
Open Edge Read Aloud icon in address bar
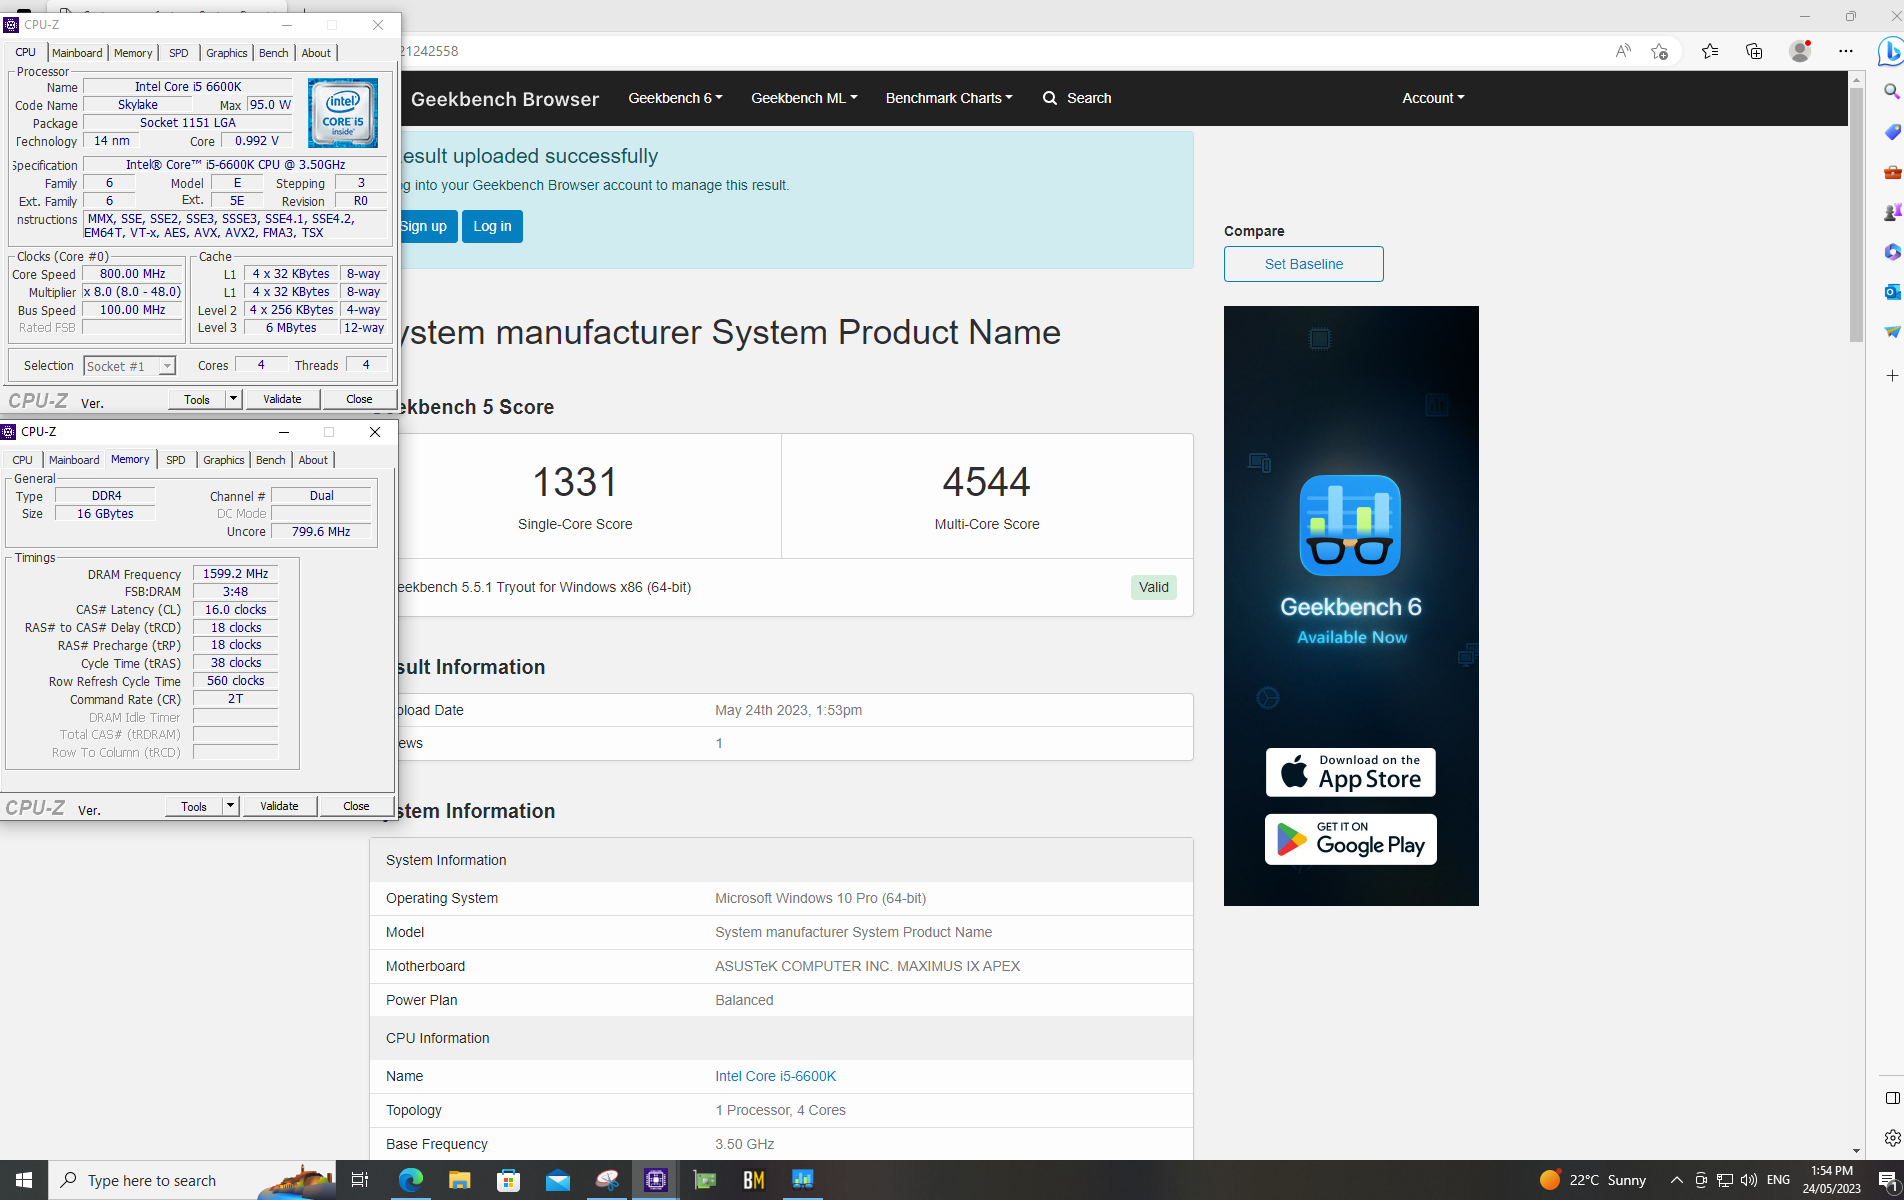tap(1622, 51)
